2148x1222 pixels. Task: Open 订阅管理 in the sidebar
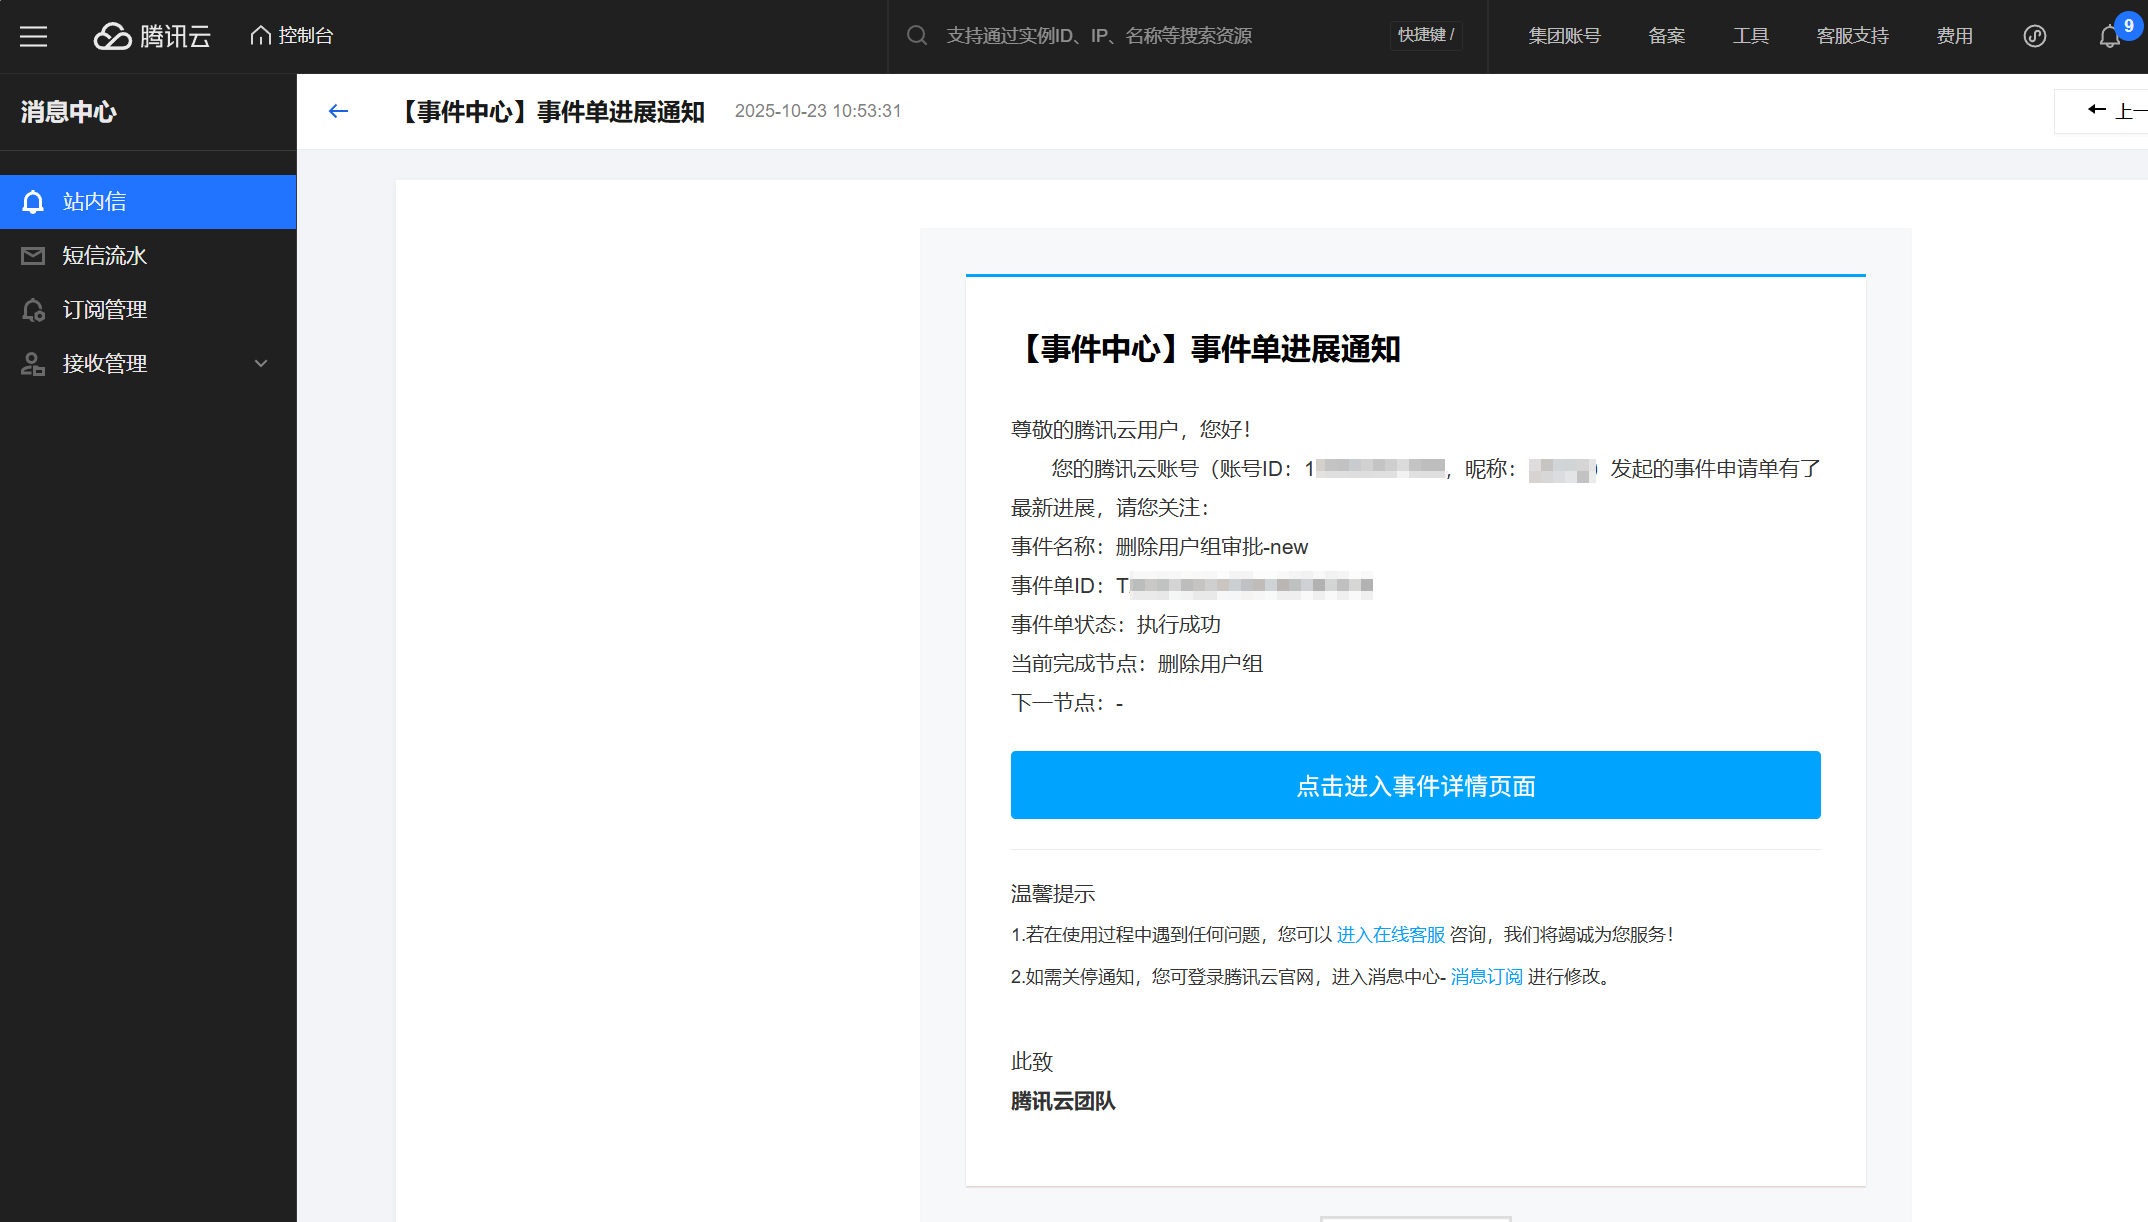148,310
